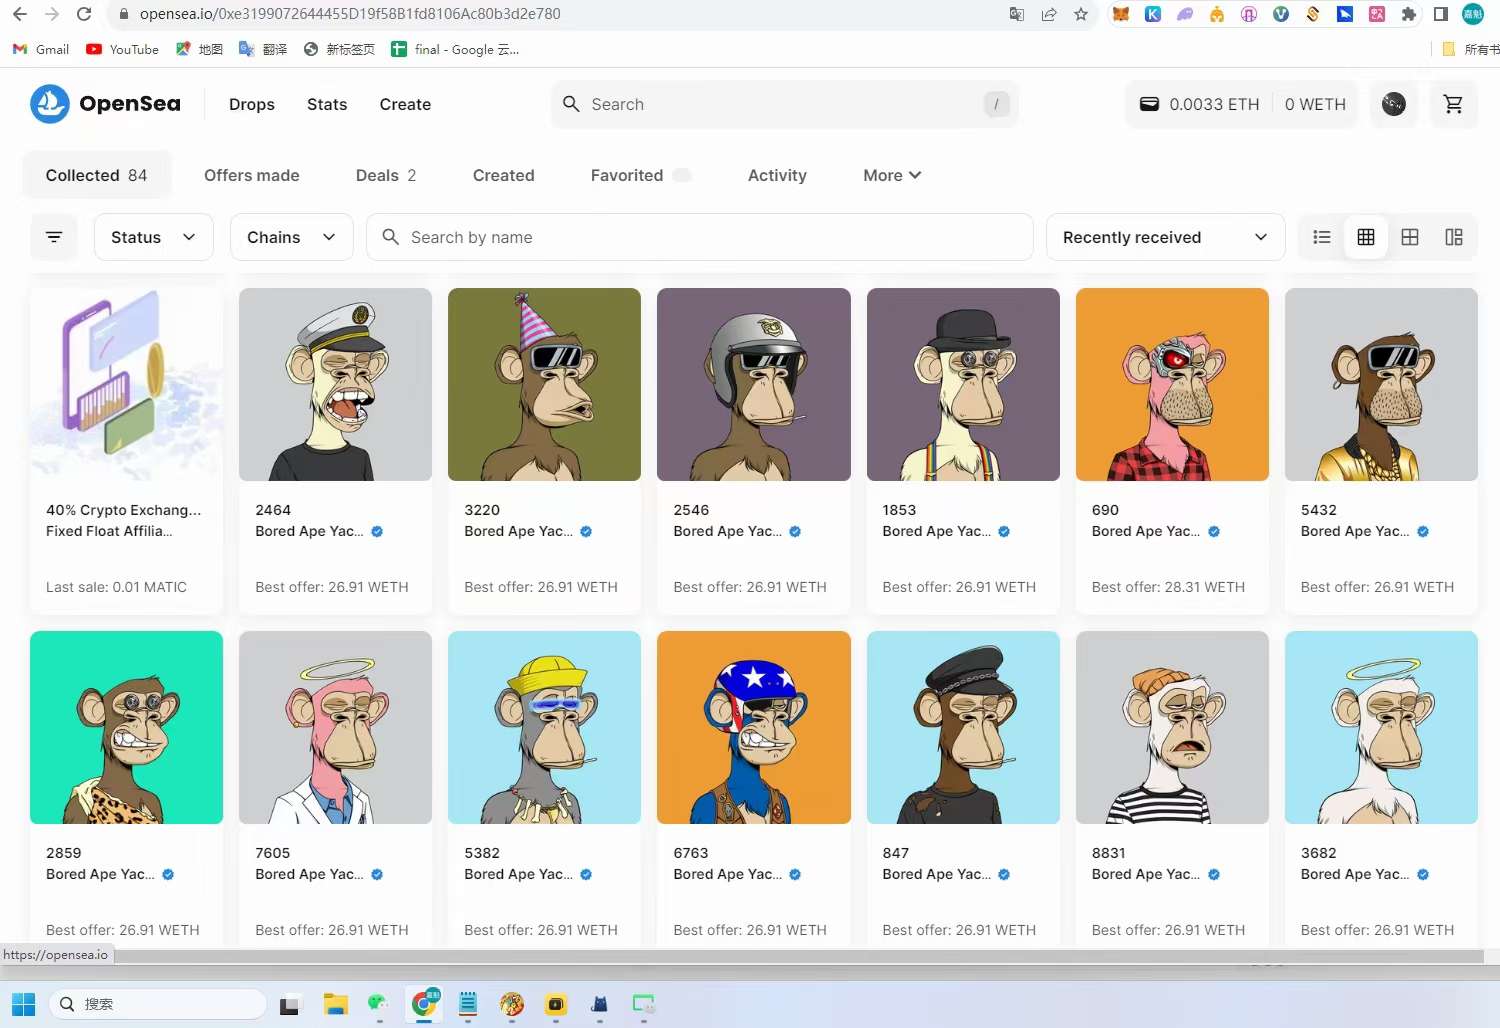Click the 0 WETH balance
The image size is (1500, 1028).
click(x=1315, y=104)
